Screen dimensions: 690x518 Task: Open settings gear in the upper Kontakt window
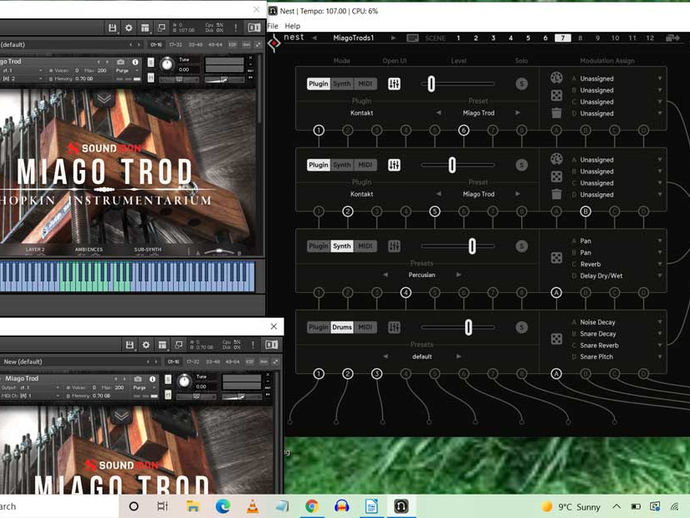click(128, 28)
